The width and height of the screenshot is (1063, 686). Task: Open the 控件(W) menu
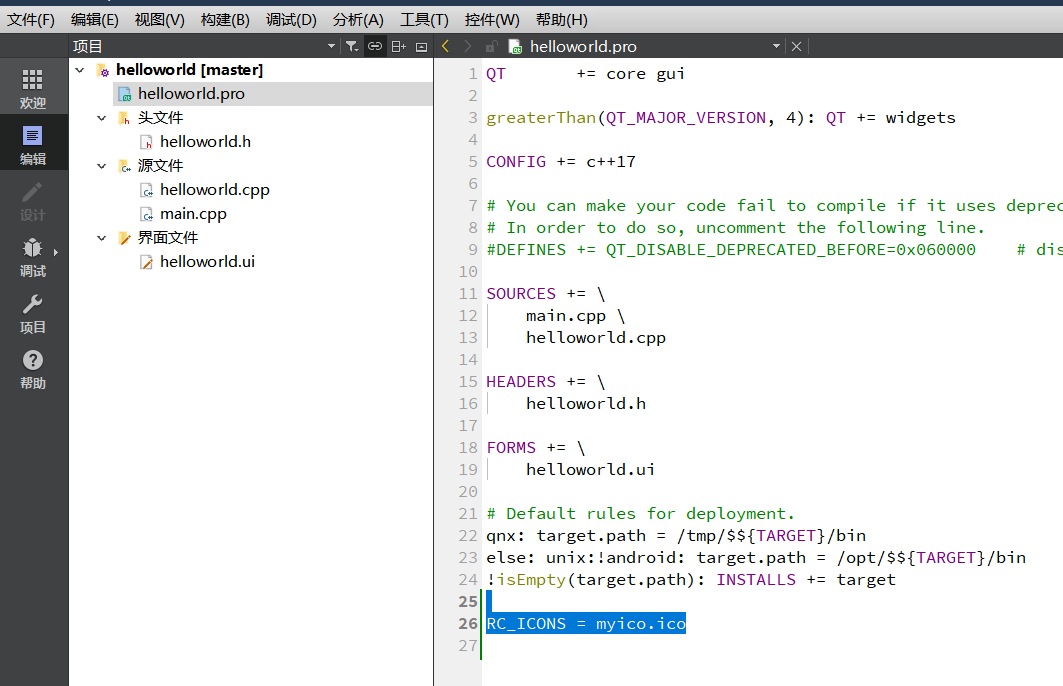(x=492, y=20)
